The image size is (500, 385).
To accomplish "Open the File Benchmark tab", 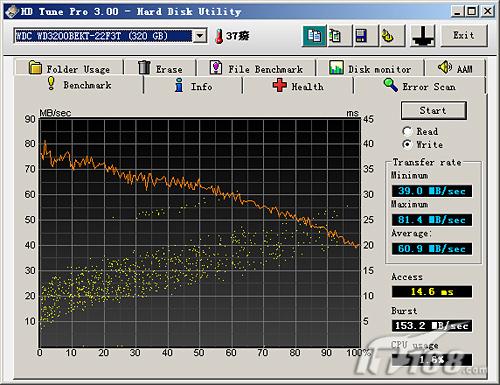I will tap(256, 68).
